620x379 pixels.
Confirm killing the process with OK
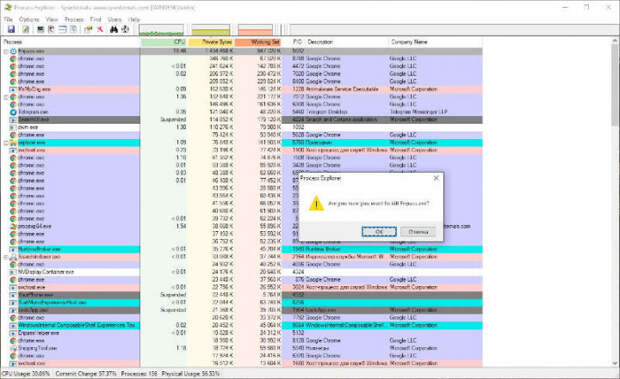pos(379,232)
